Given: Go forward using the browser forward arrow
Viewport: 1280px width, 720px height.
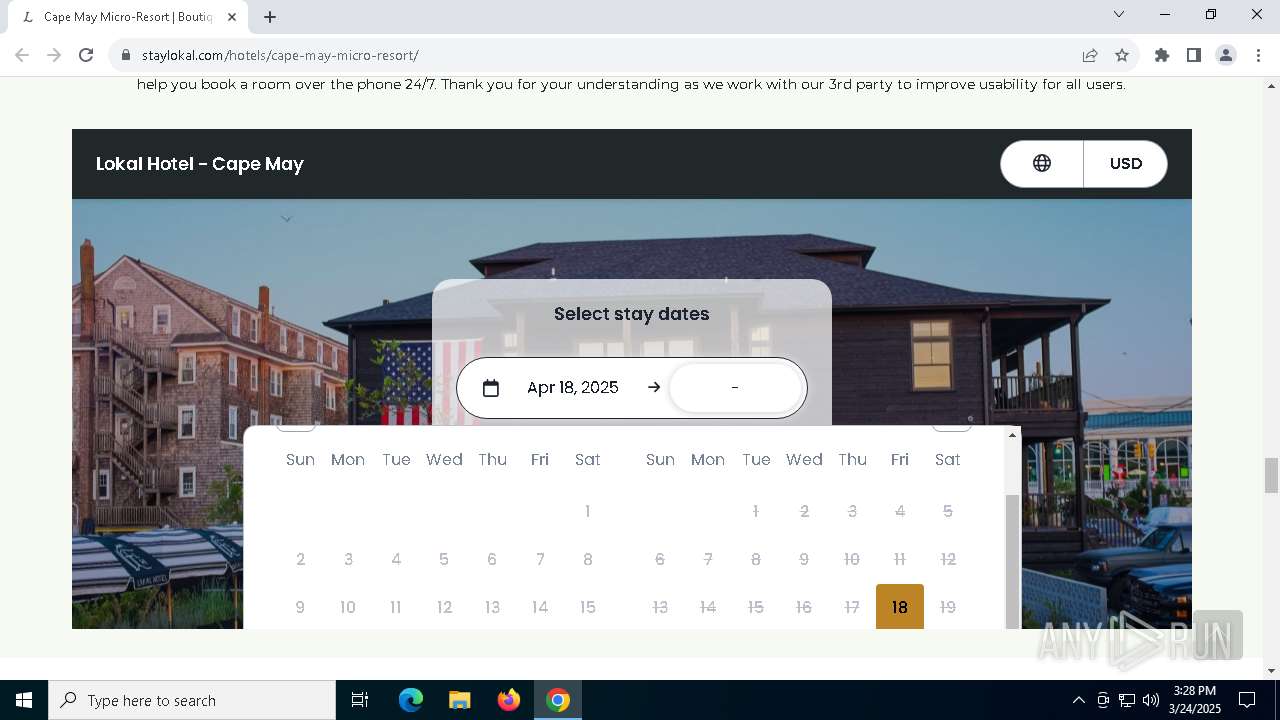Looking at the screenshot, I should pos(54,55).
